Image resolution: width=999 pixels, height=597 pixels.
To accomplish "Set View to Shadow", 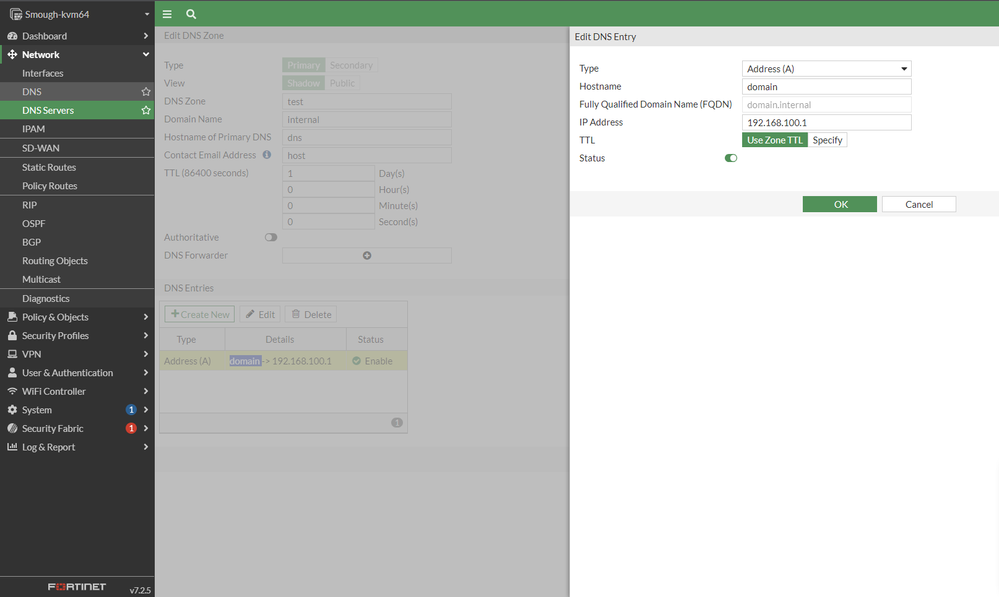I will click(x=303, y=83).
